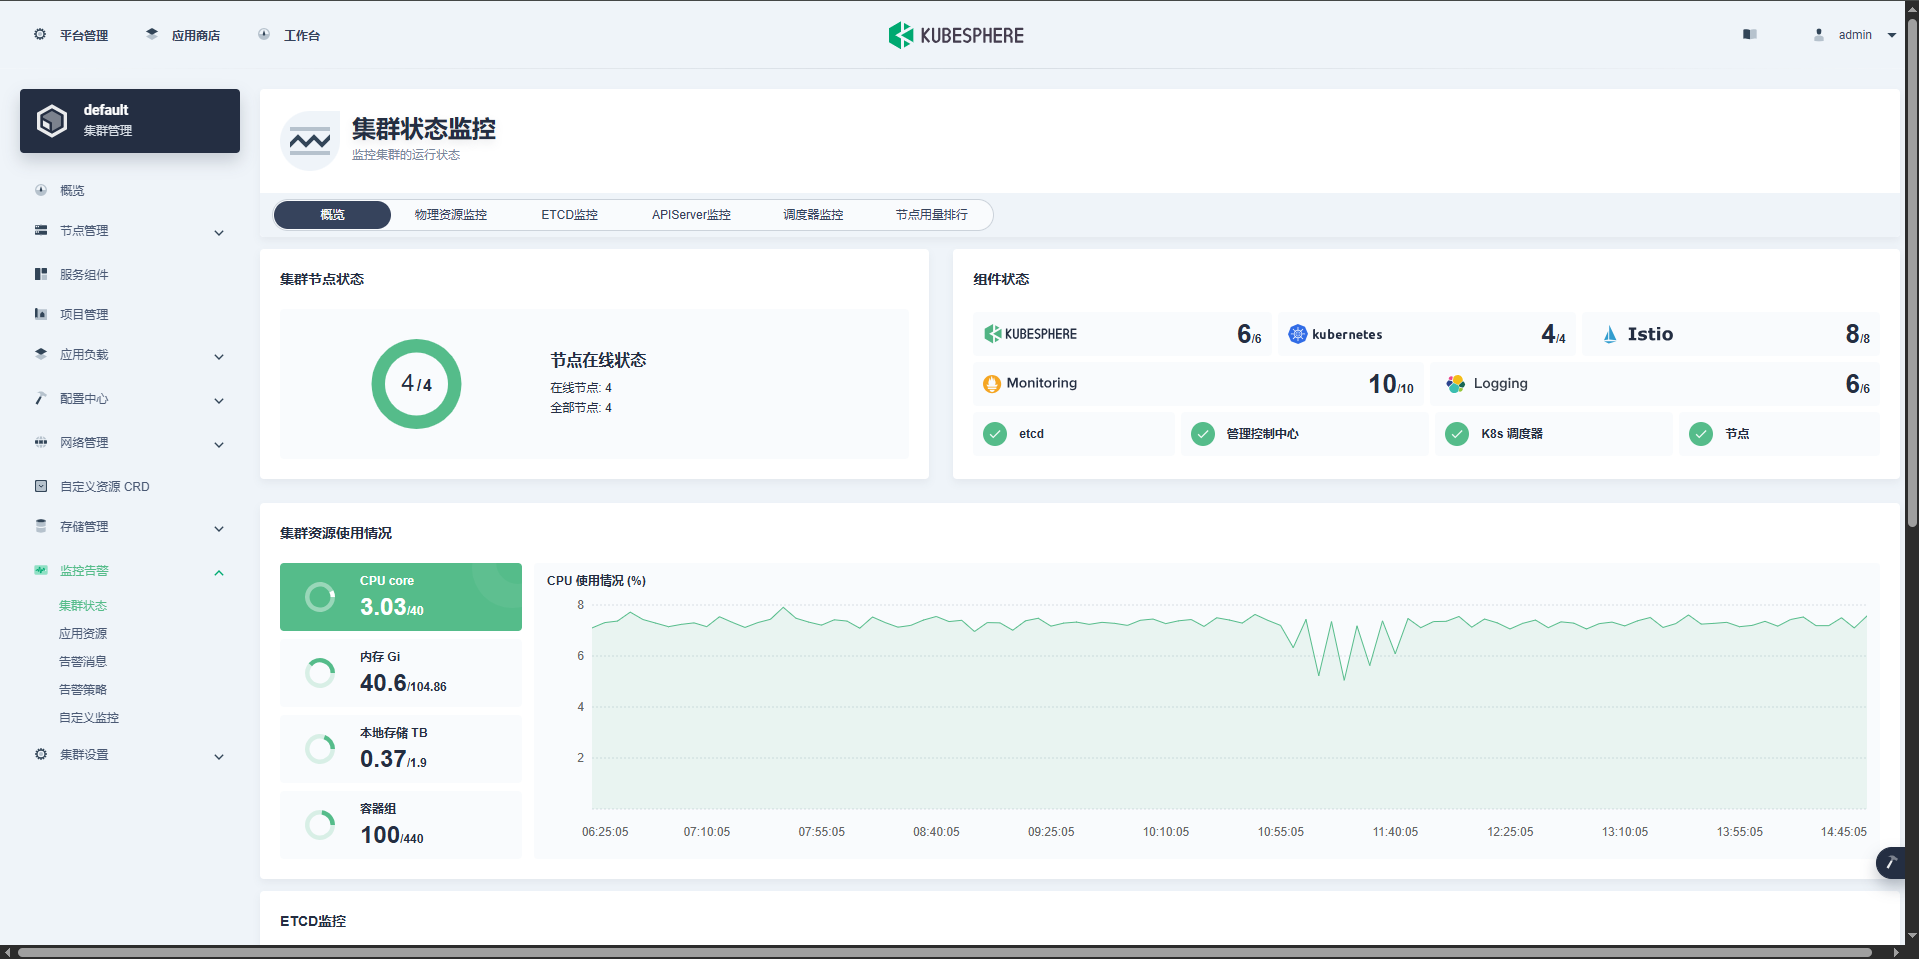1919x959 pixels.
Task: Switch to the 节点用量排行 tab
Action: (x=932, y=215)
